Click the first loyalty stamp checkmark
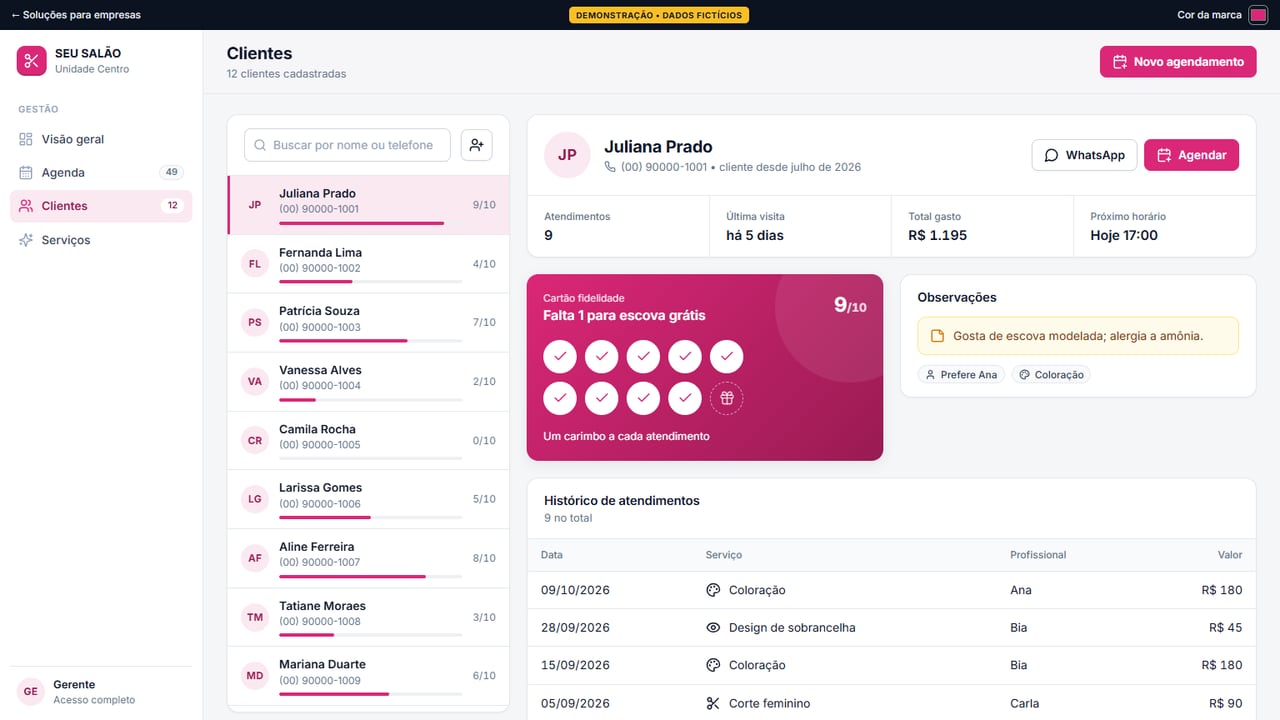 [560, 356]
